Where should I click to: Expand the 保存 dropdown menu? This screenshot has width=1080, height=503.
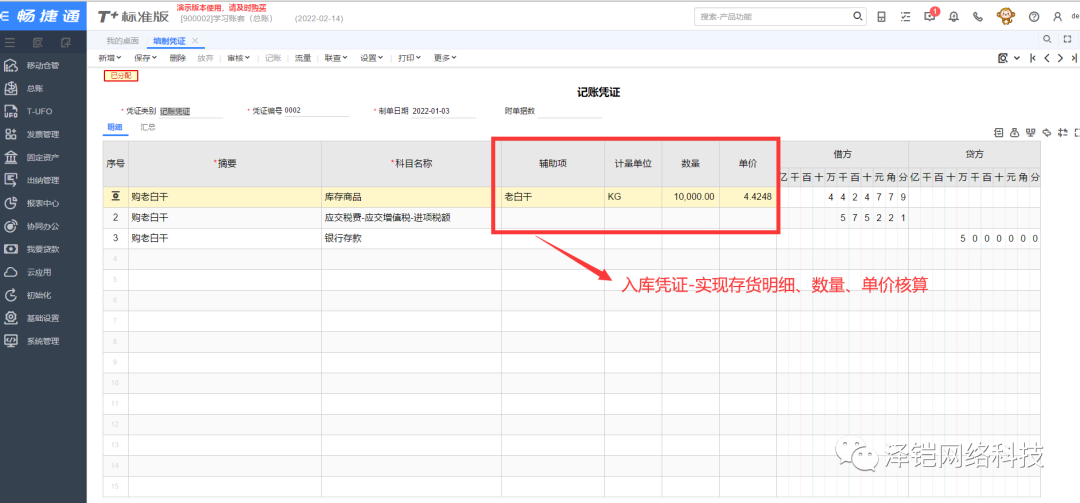pyautogui.click(x=145, y=58)
